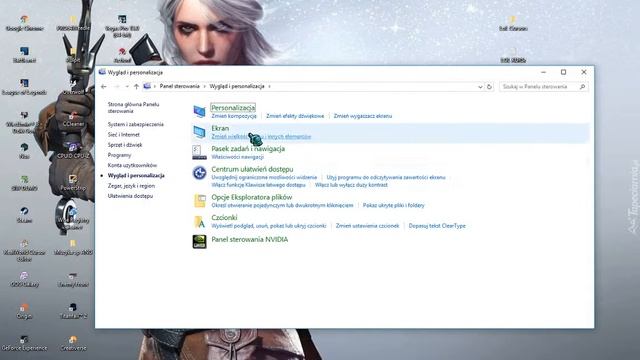Click Włącz funkcję Klawisze łatwego dostępu

258,185
